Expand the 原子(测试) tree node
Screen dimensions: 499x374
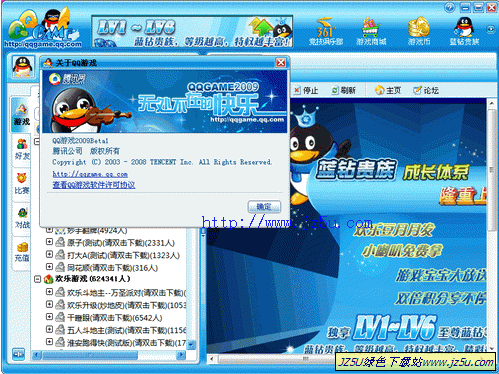click(49, 242)
